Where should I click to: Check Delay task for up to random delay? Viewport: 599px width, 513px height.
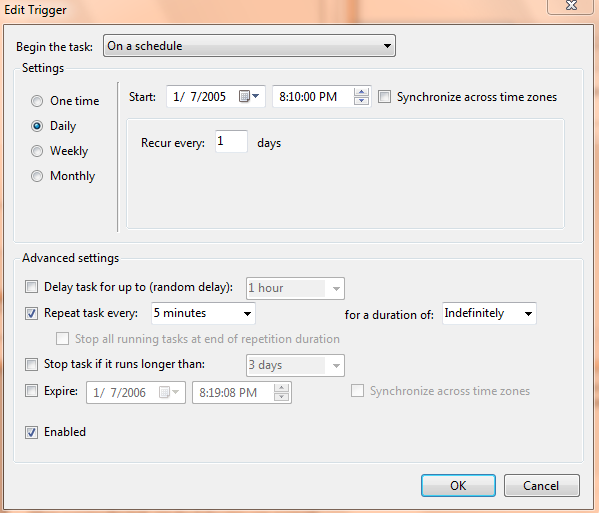coord(31,286)
